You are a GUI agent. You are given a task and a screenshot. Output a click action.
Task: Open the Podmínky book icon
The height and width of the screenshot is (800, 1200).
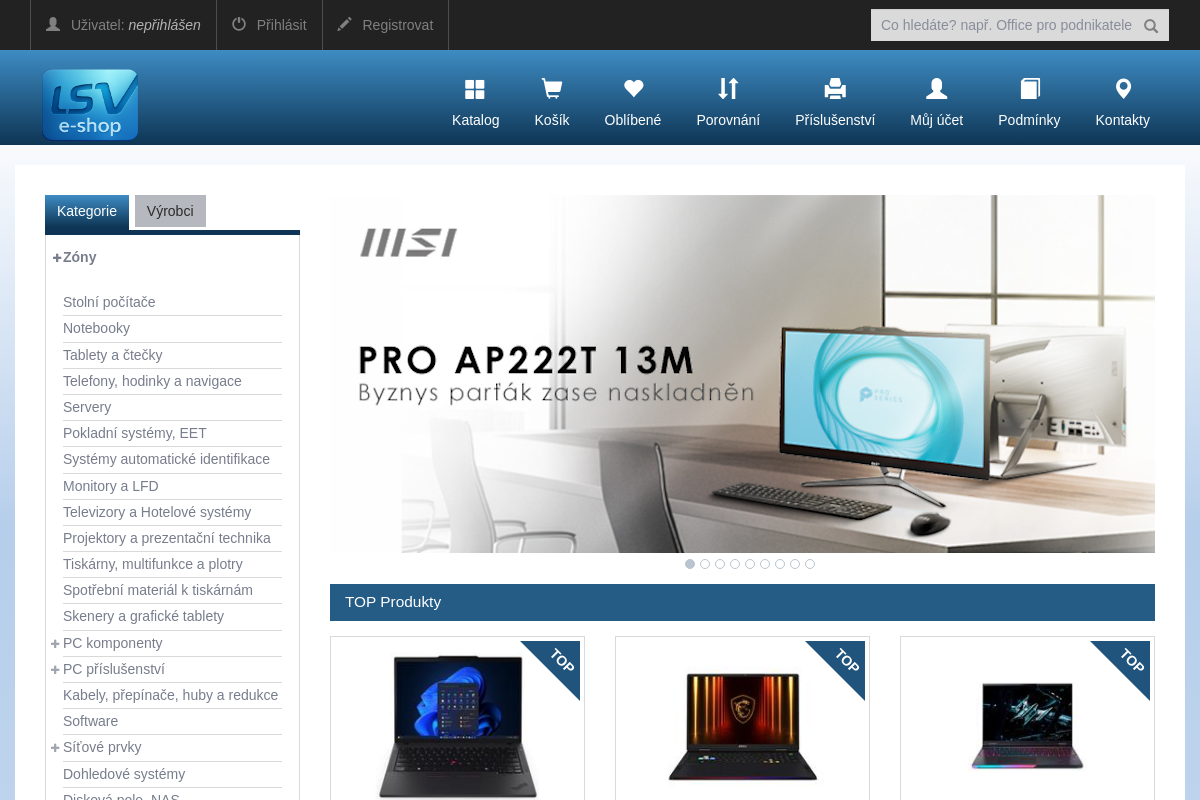[x=1030, y=89]
